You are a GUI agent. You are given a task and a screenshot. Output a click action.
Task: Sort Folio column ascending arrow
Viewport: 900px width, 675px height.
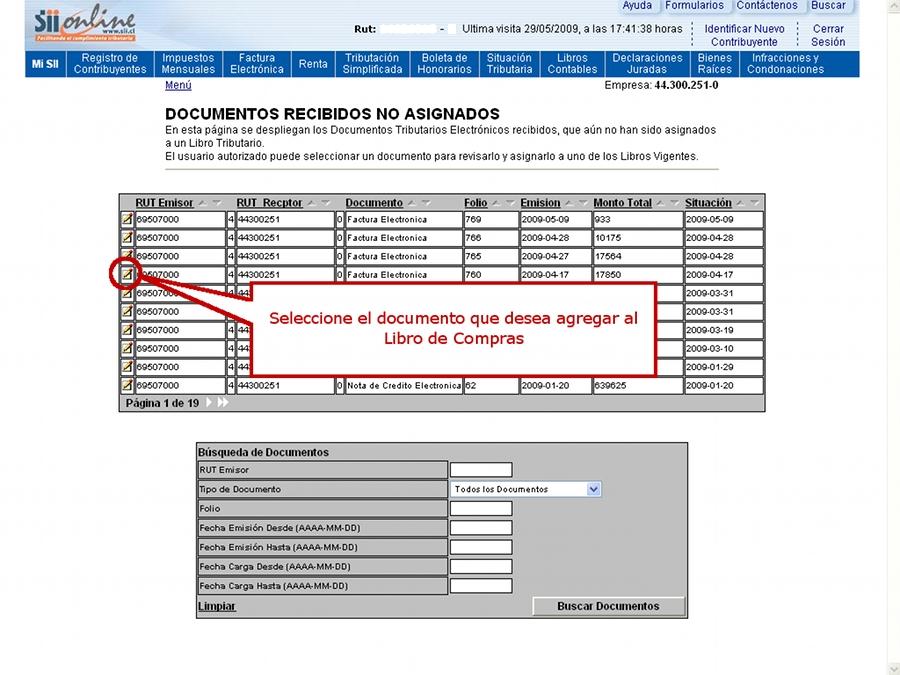coord(496,203)
